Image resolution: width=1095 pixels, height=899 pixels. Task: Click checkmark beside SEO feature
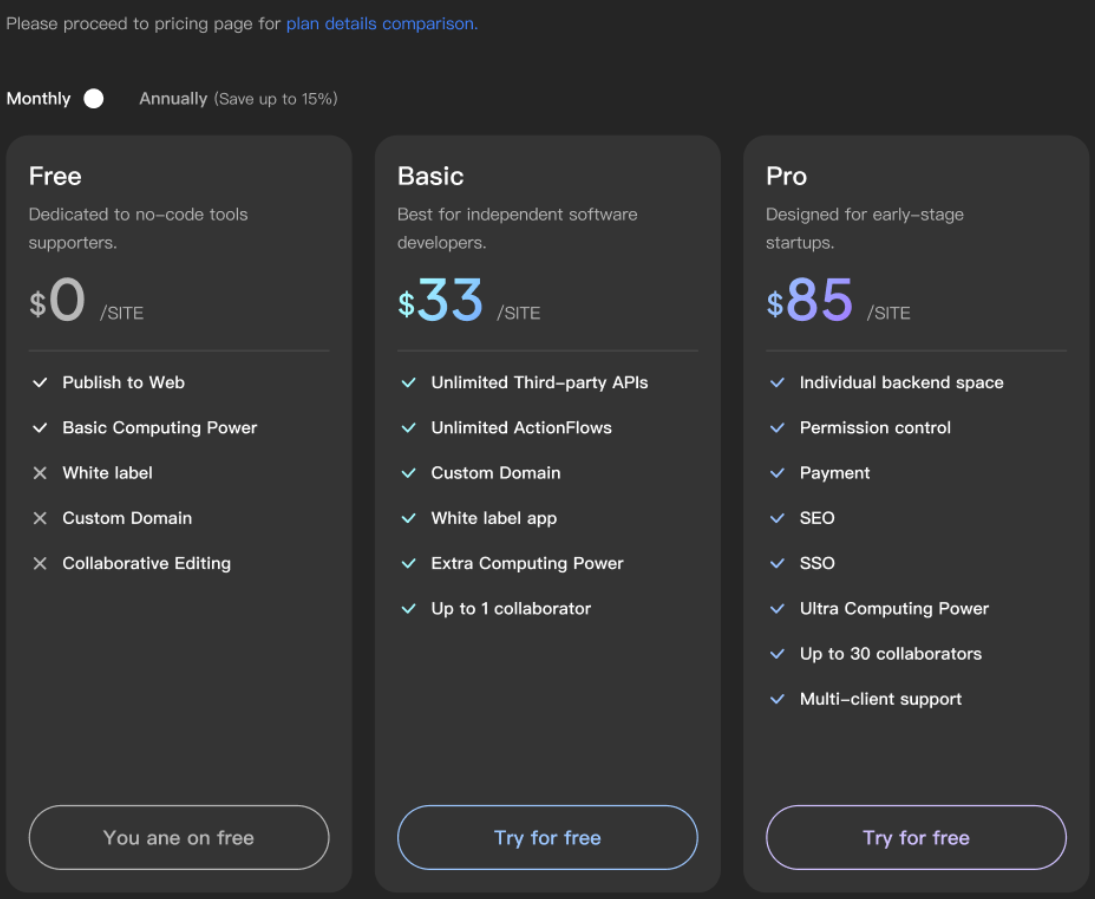point(777,518)
